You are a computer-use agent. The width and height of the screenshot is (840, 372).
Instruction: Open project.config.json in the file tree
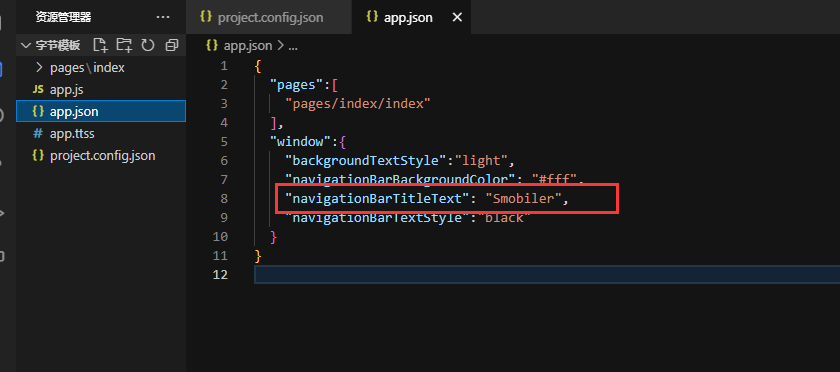click(101, 155)
